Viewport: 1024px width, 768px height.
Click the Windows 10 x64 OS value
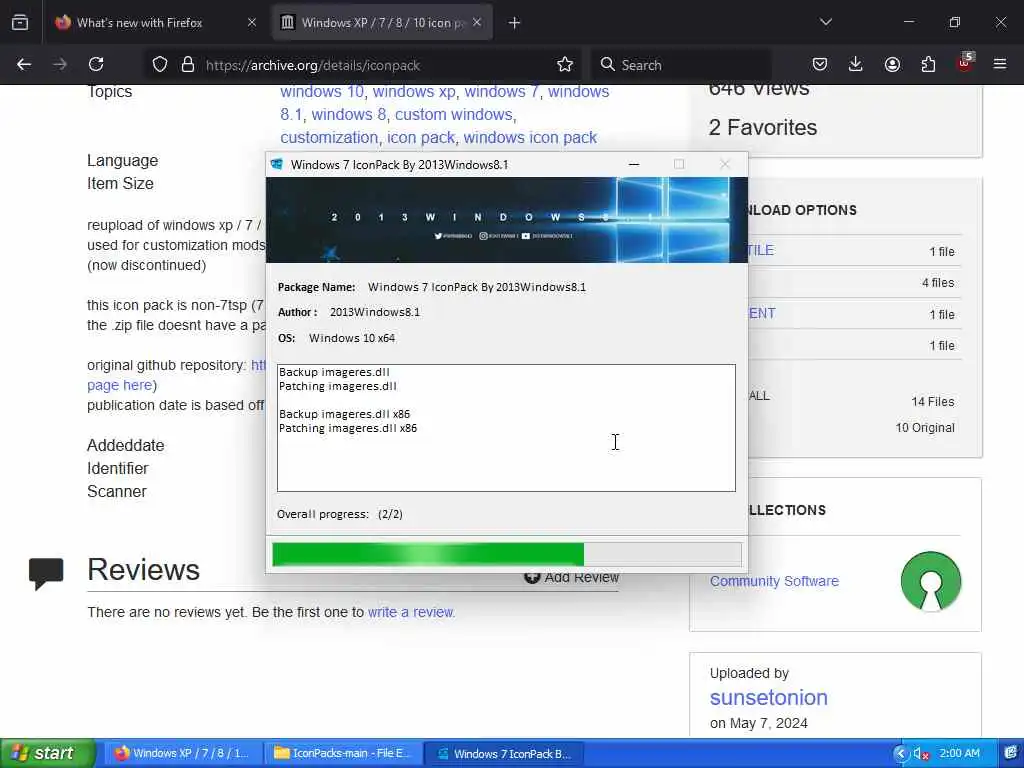tap(352, 338)
